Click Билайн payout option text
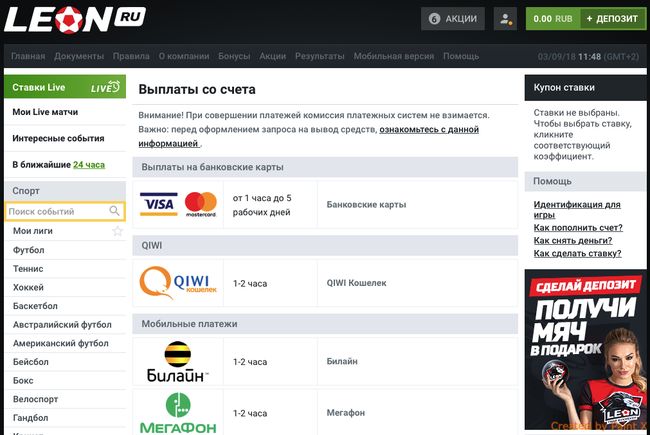650x435 pixels. coord(342,361)
